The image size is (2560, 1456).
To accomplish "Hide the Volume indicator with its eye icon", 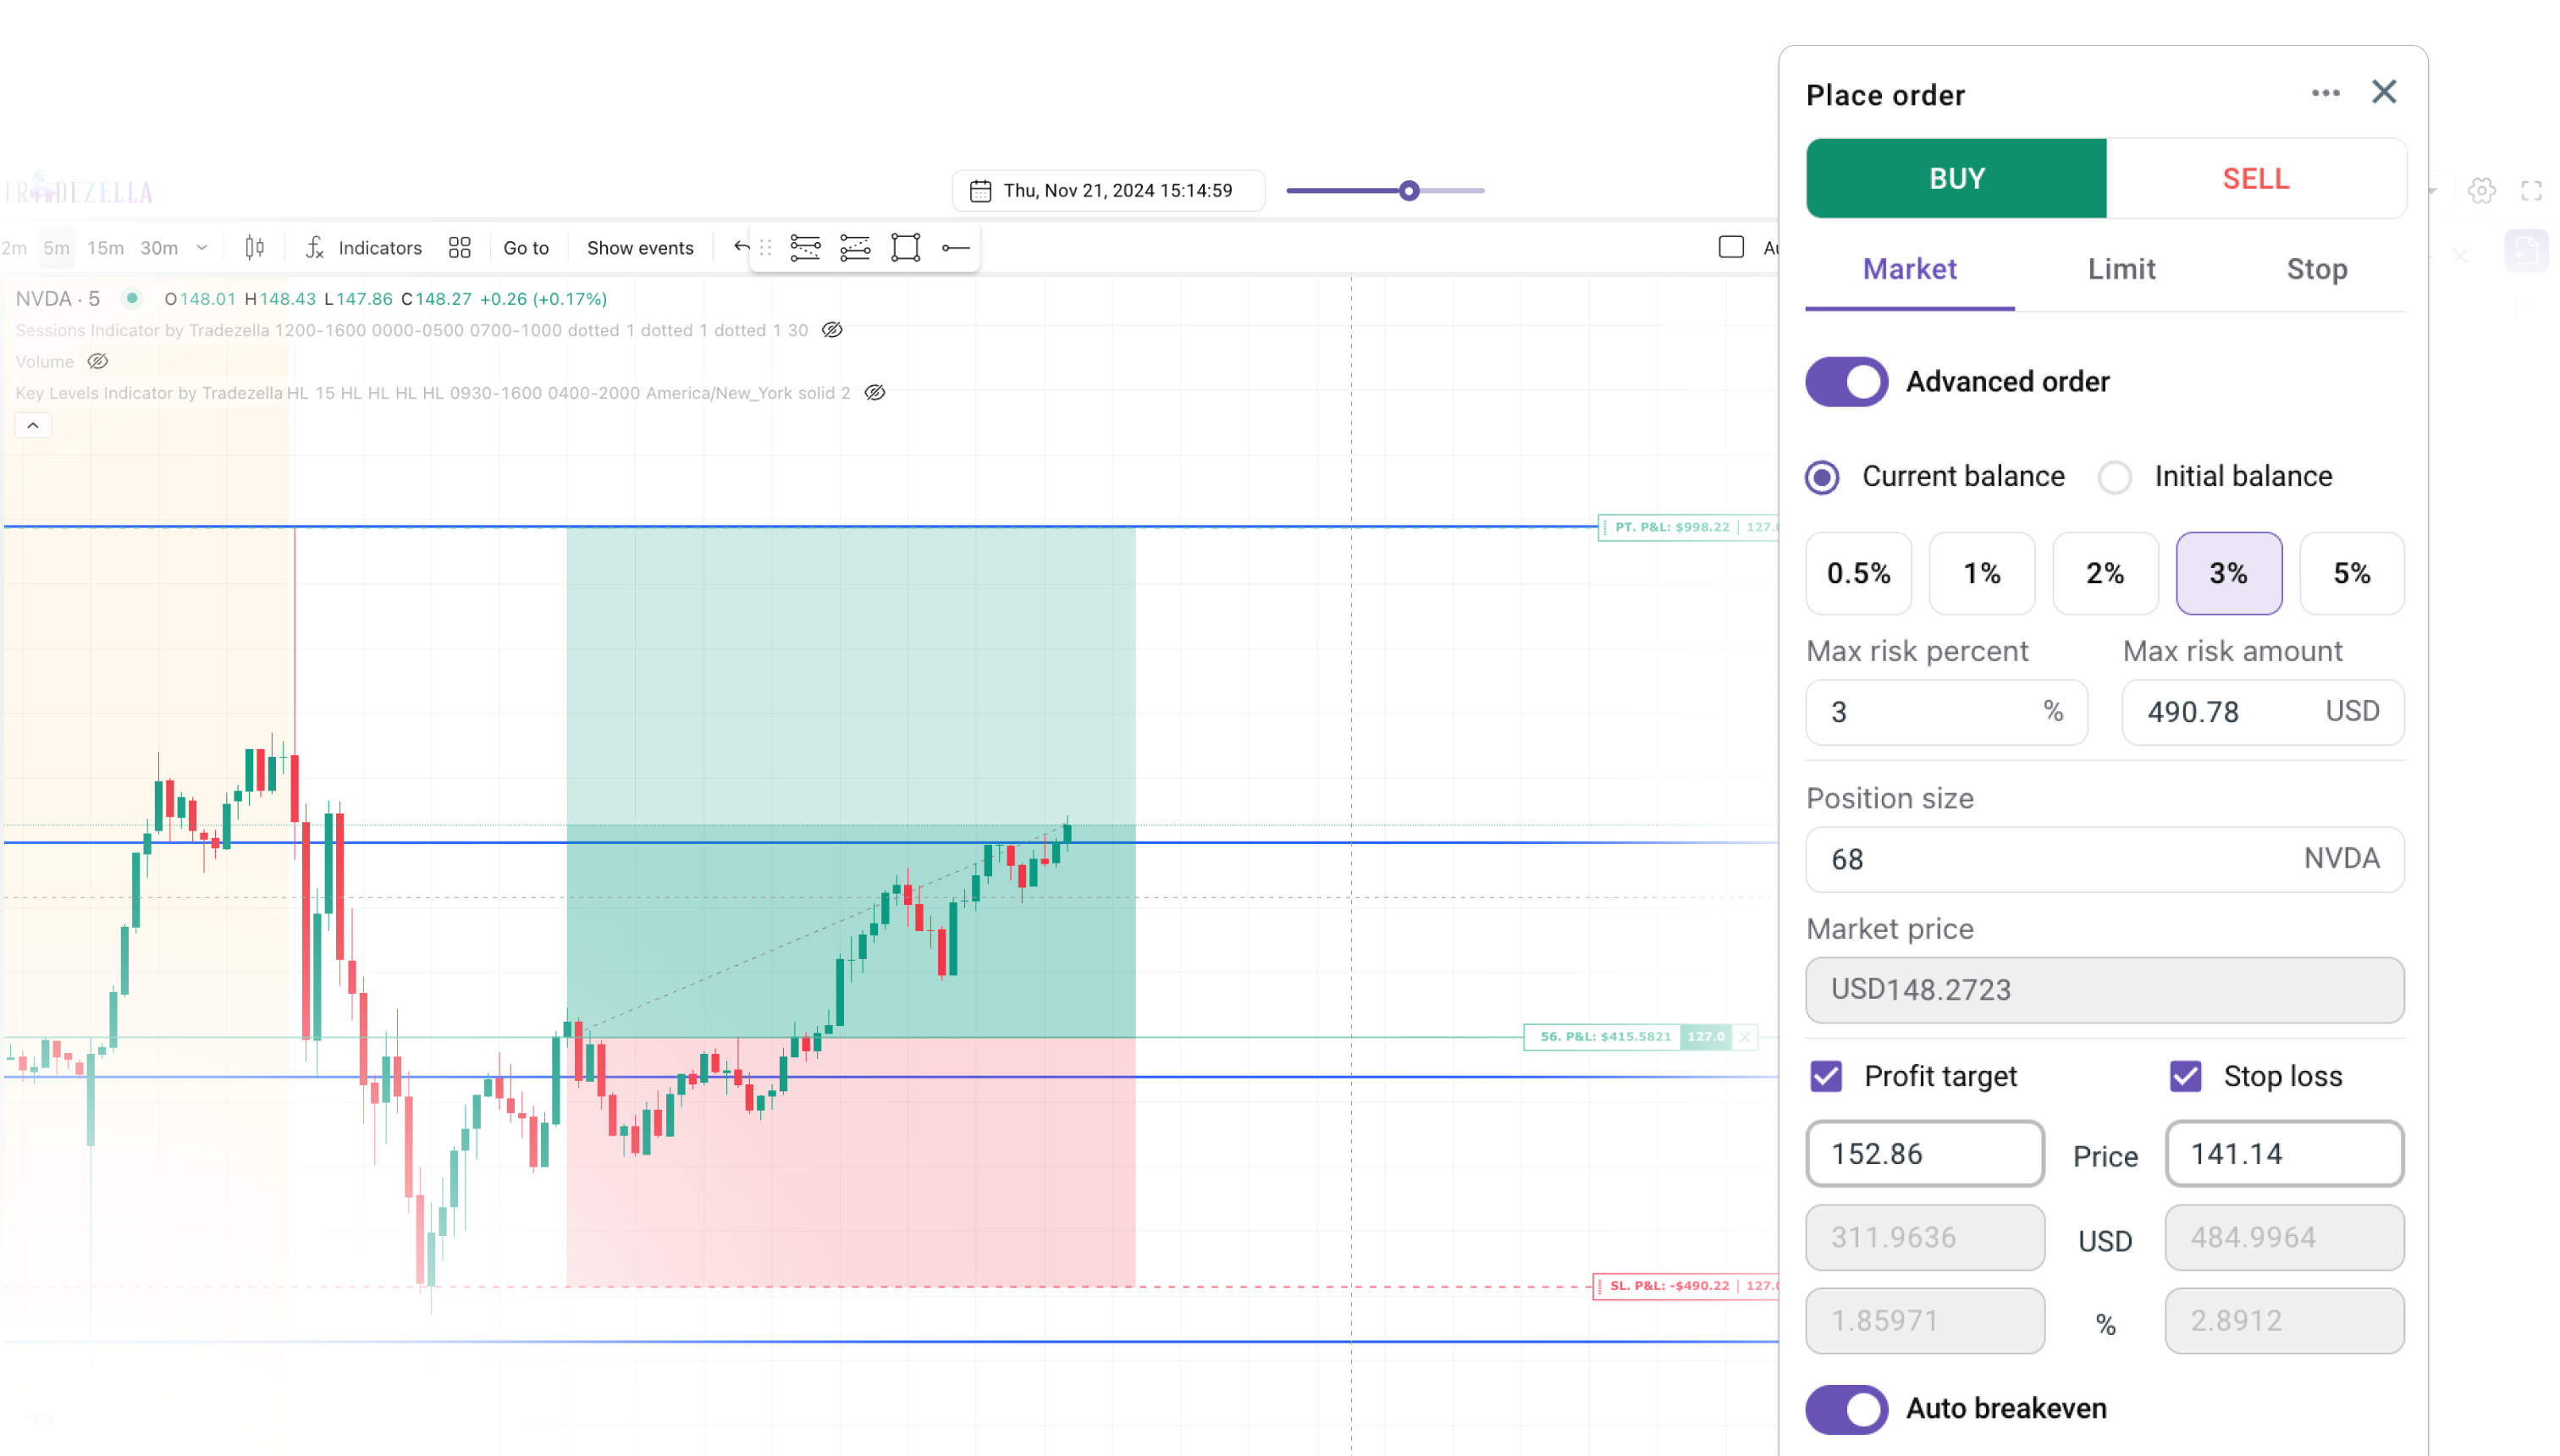I will (x=98, y=361).
